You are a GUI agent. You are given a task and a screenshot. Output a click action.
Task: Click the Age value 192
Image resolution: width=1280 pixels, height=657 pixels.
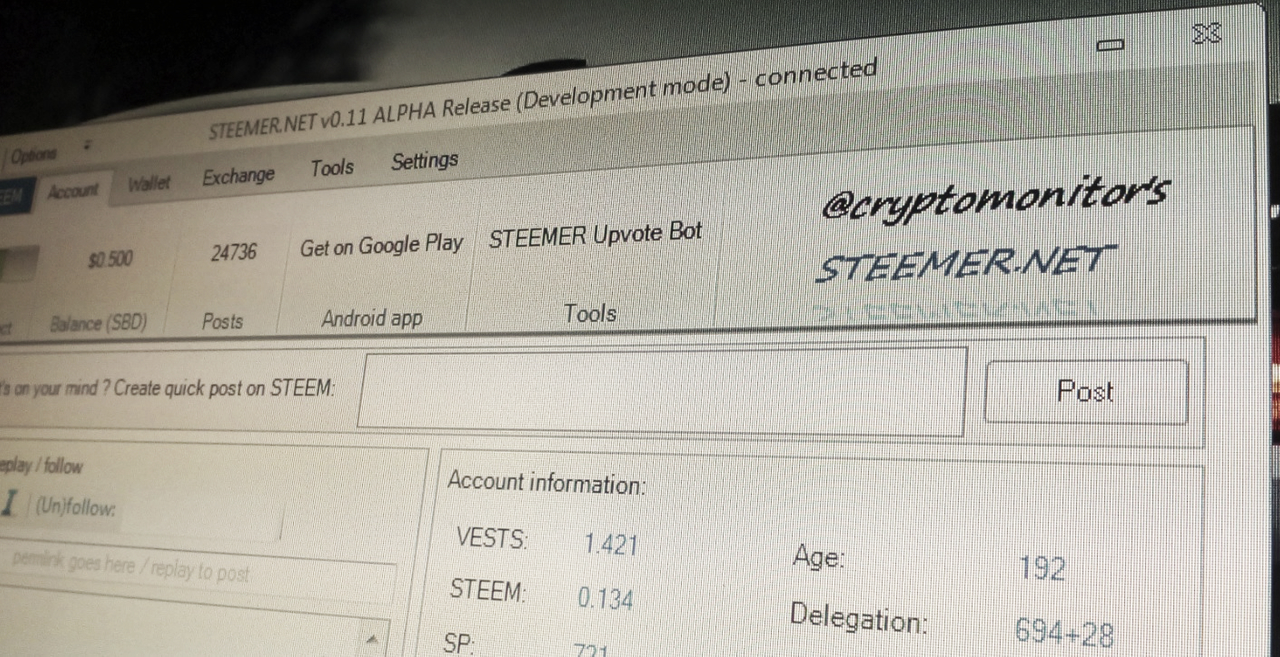click(1041, 569)
